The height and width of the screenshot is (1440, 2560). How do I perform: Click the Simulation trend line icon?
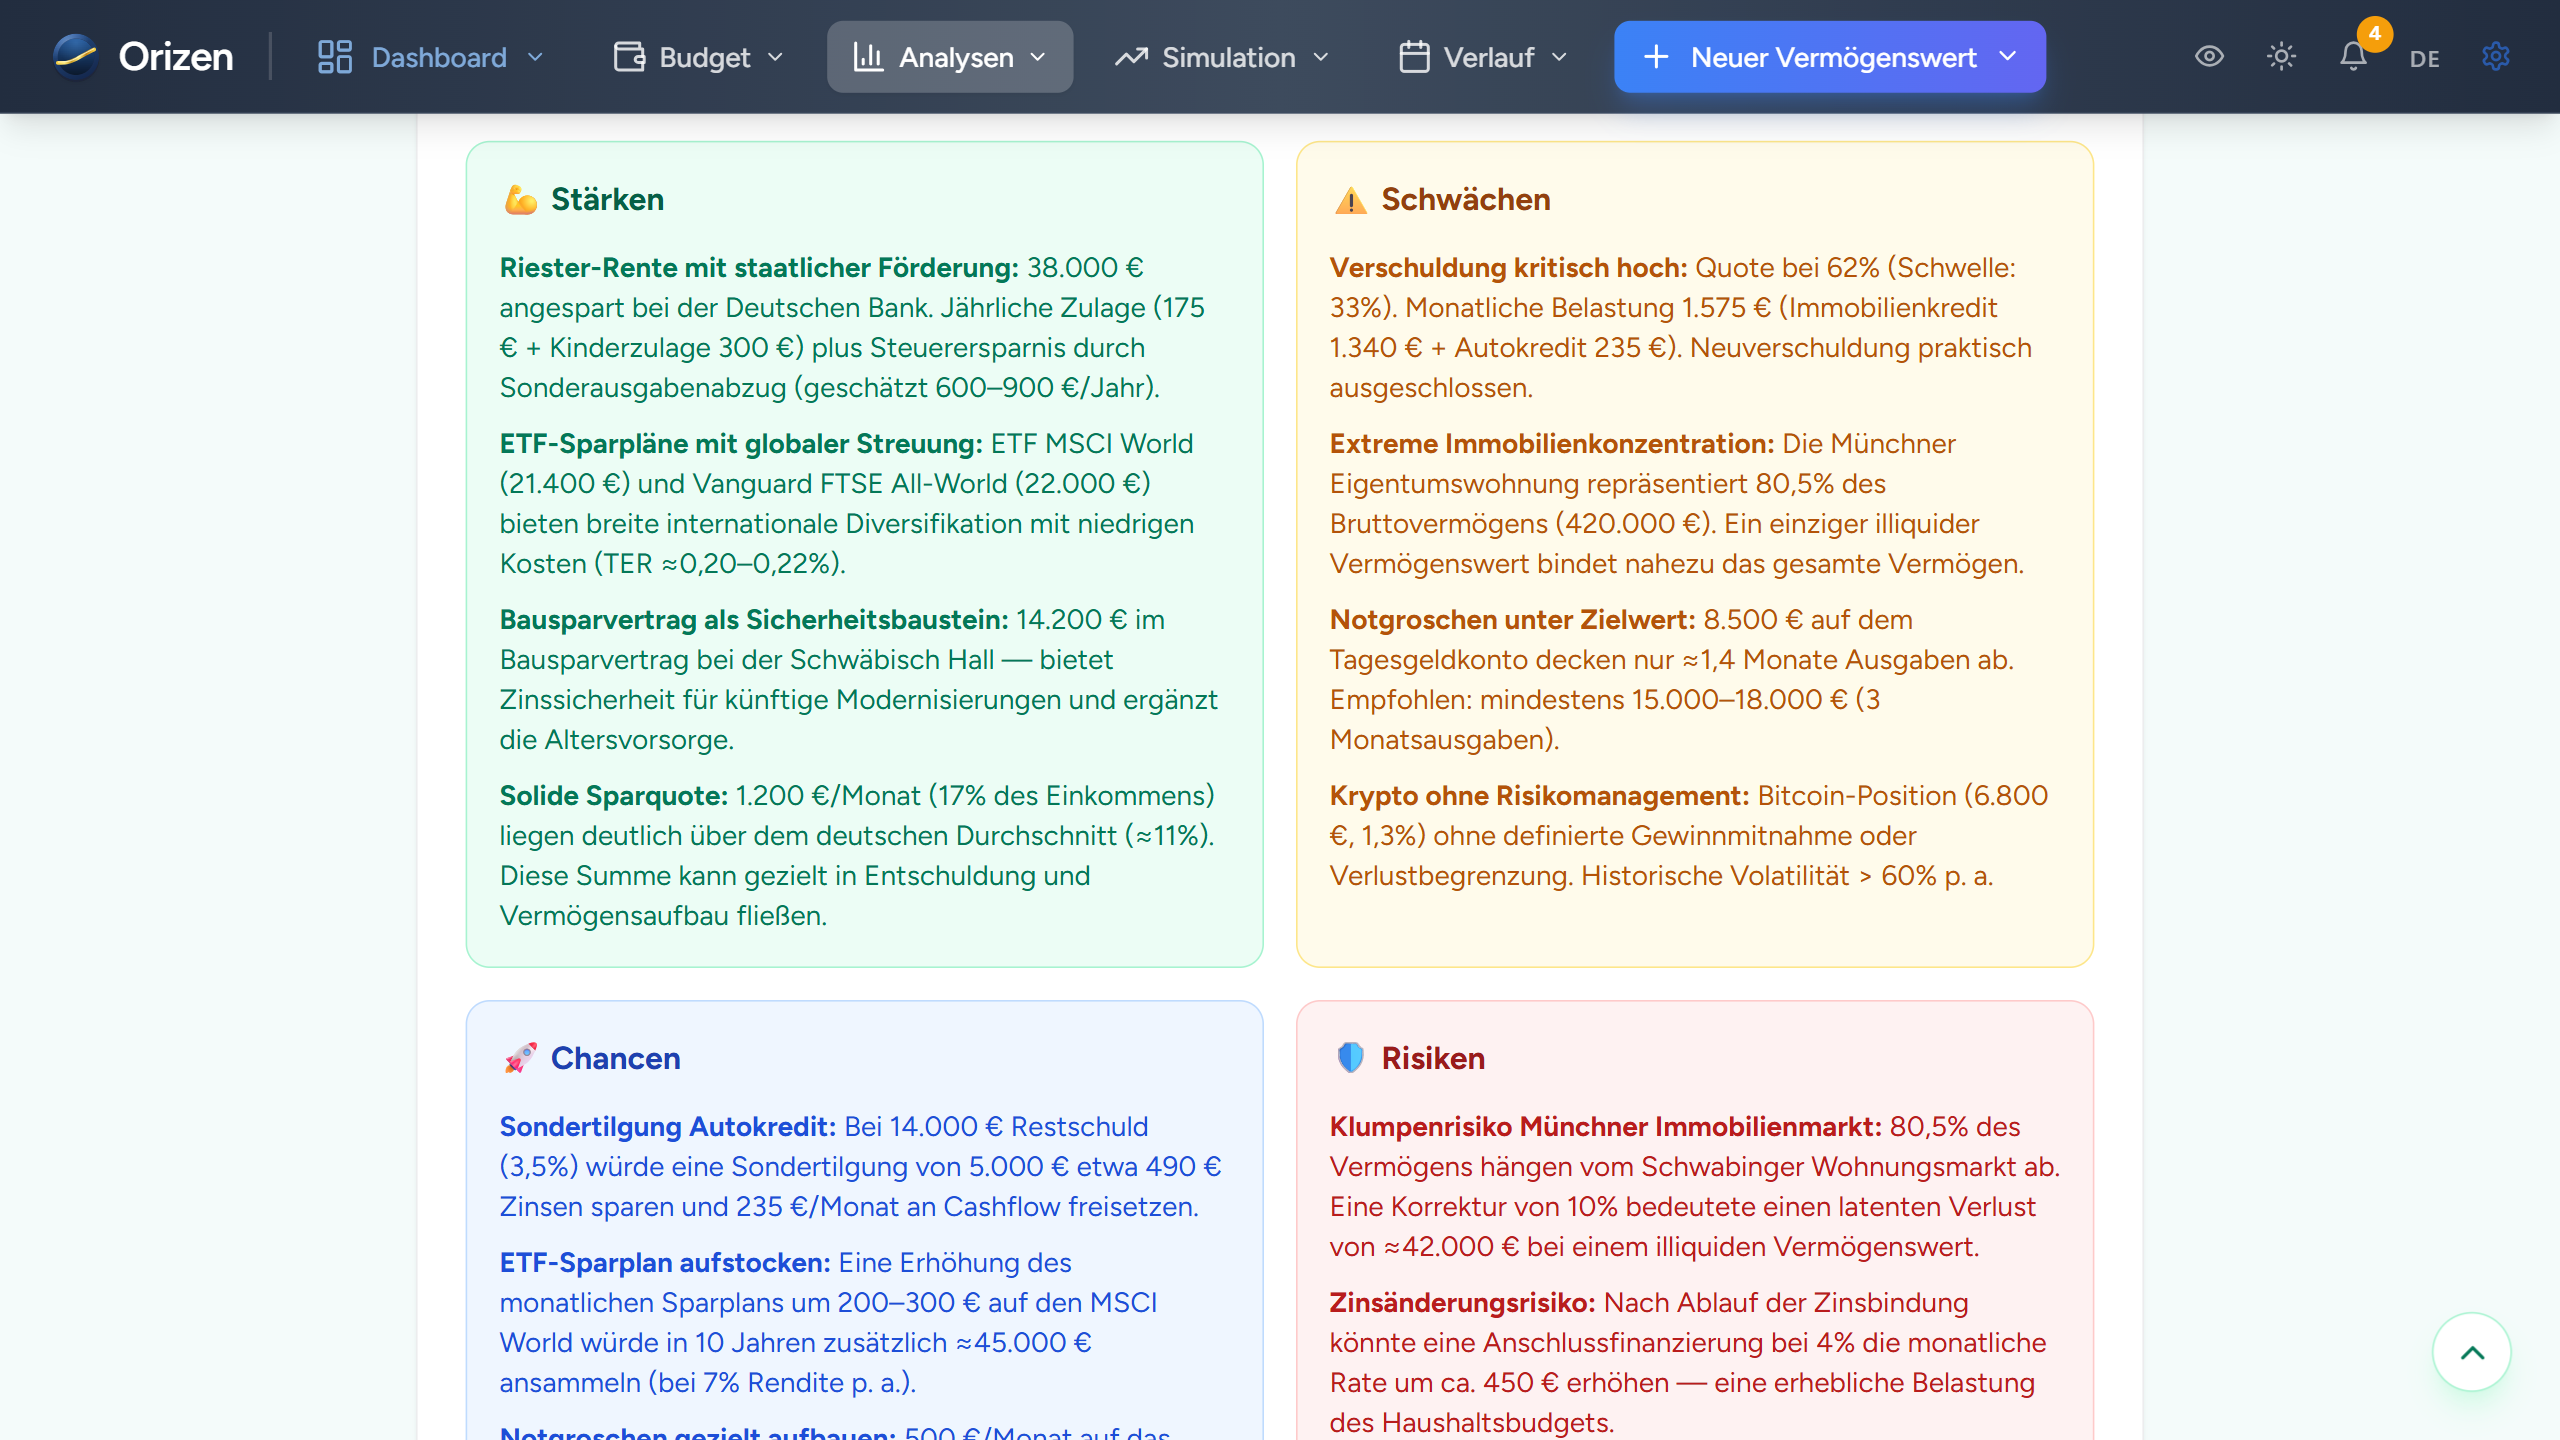[1130, 56]
